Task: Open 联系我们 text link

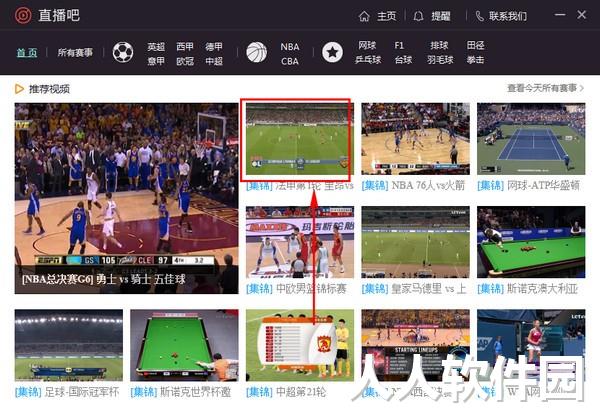Action: tap(508, 16)
